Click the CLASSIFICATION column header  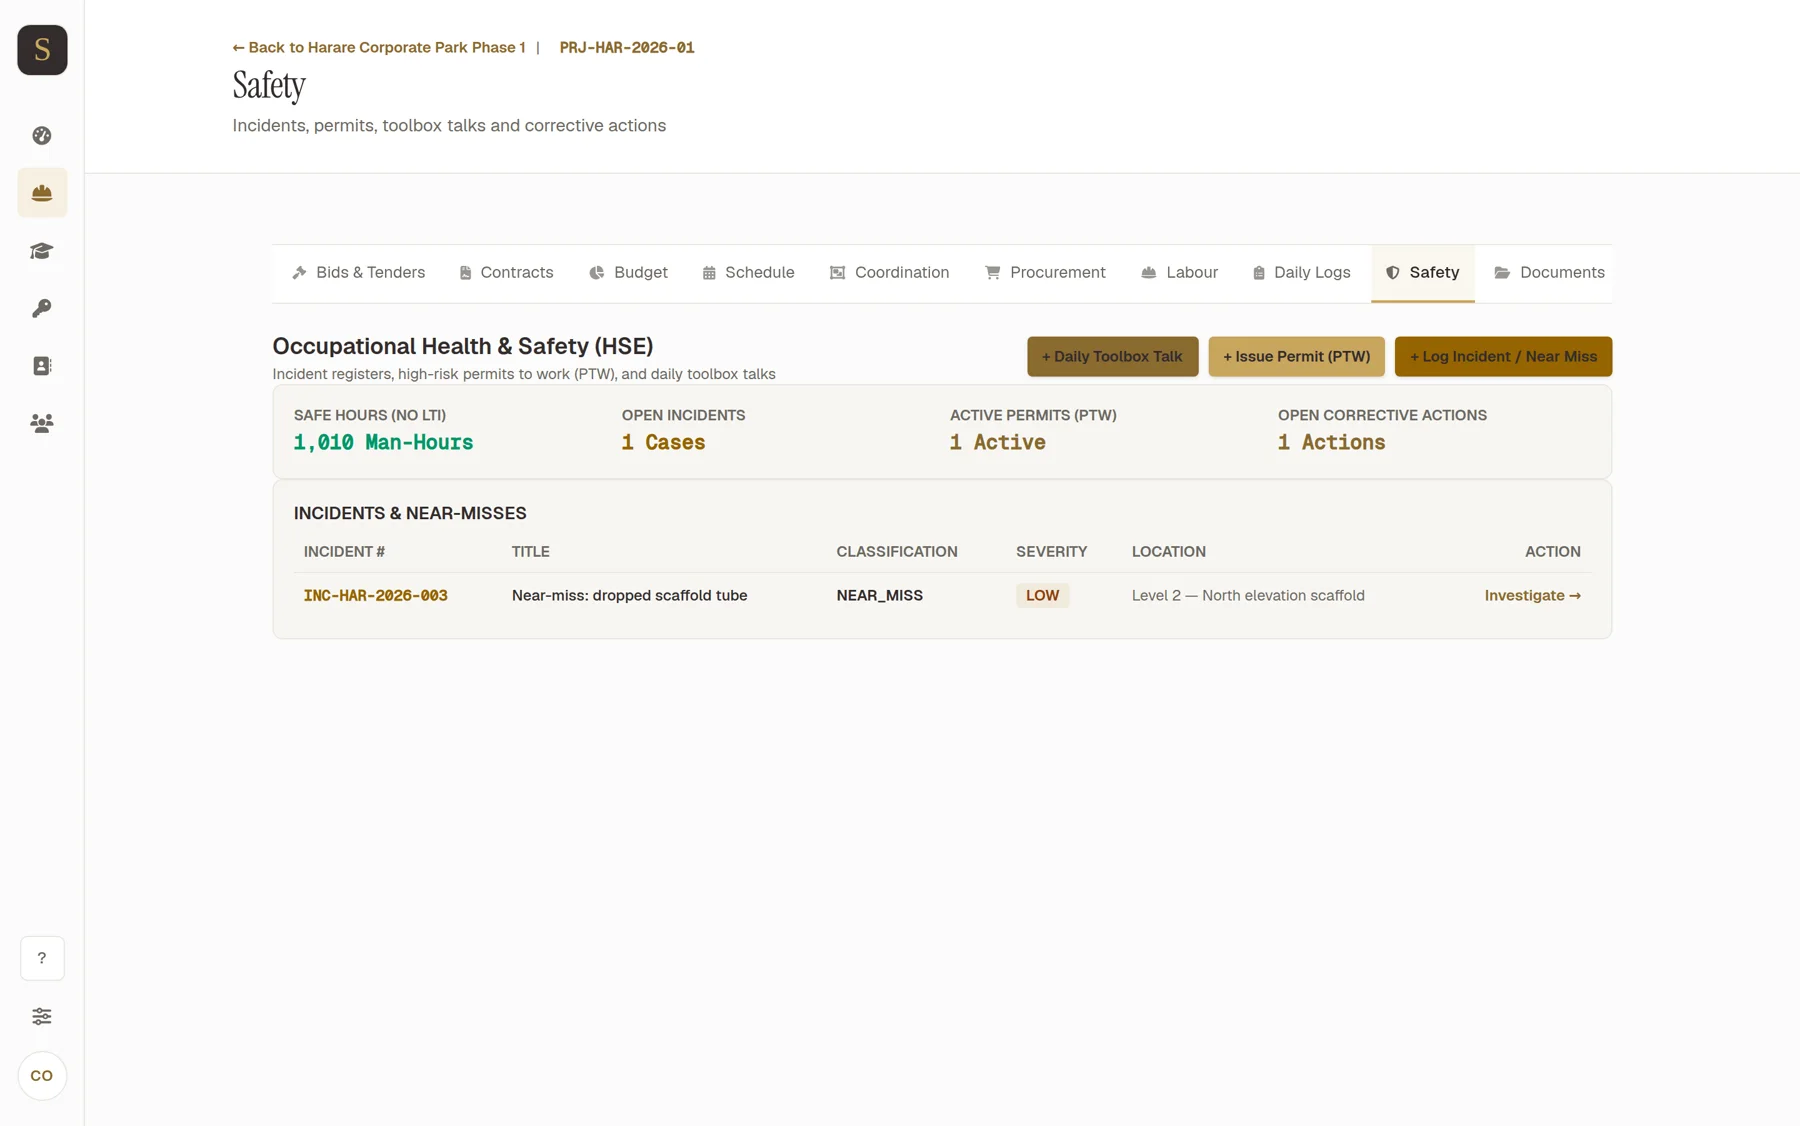pos(896,552)
